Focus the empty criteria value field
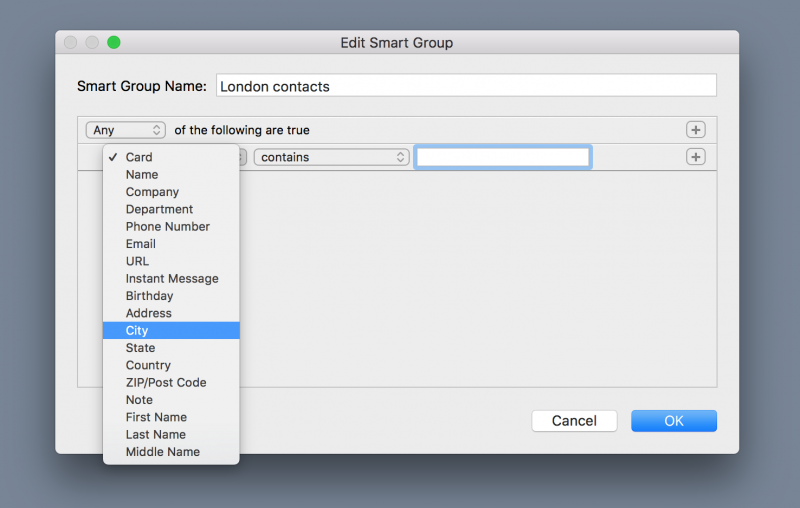Viewport: 800px width, 508px height. (503, 157)
